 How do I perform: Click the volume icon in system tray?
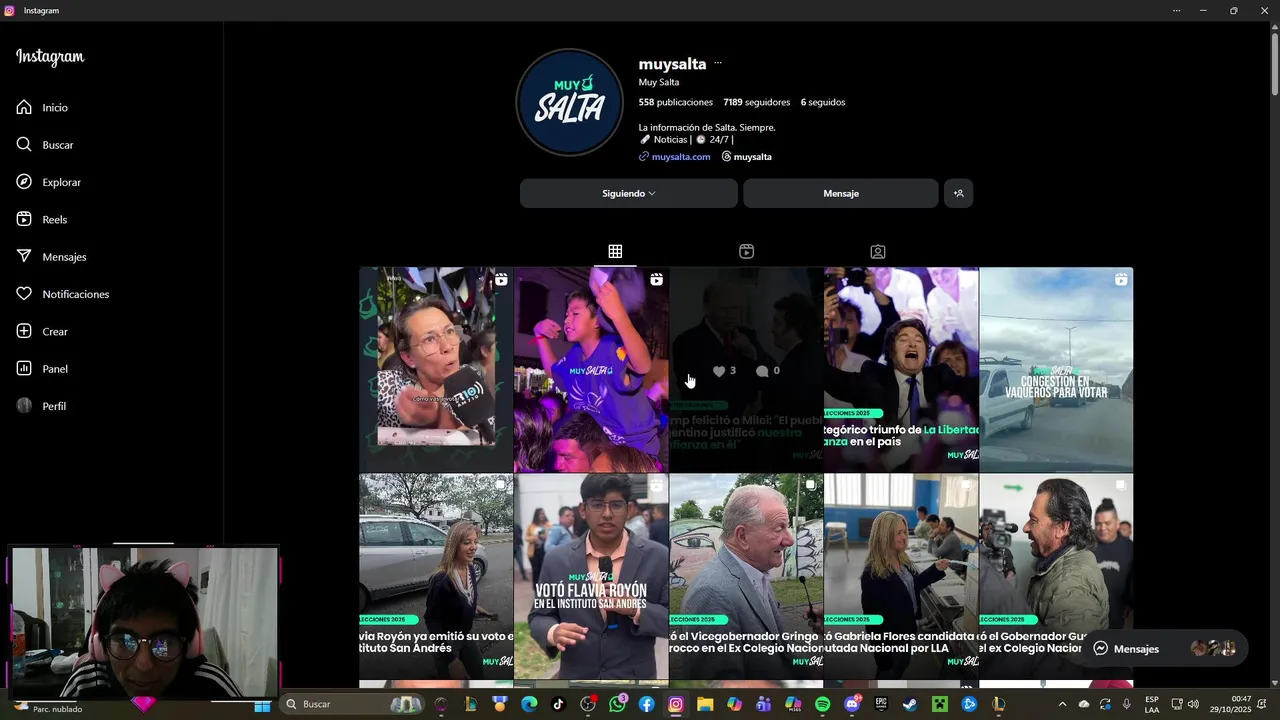tap(1193, 704)
